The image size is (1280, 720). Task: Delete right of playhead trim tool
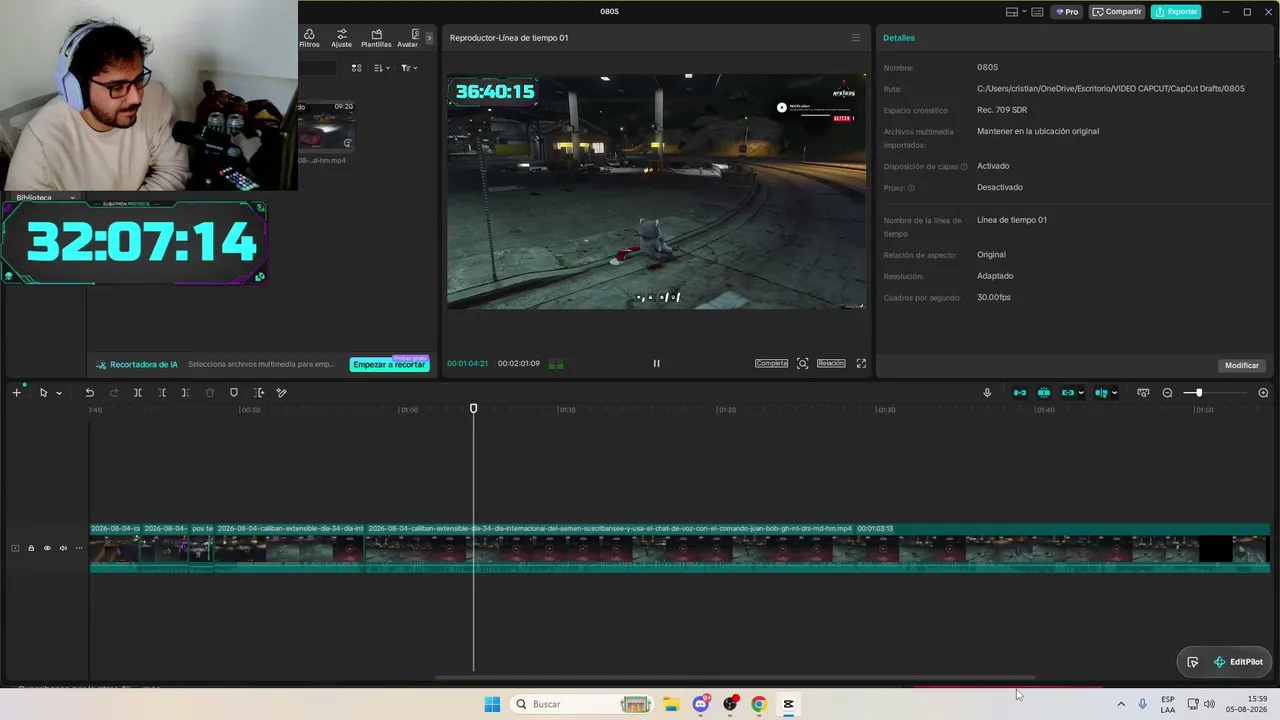[185, 393]
